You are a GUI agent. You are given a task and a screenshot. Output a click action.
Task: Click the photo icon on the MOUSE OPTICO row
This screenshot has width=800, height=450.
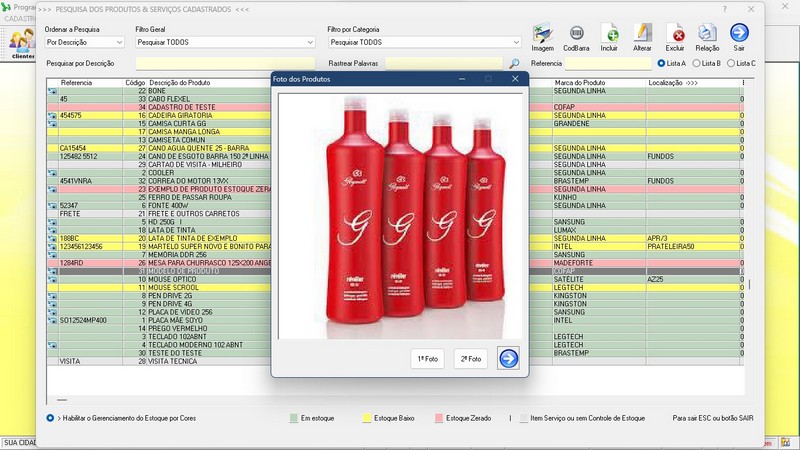[52, 279]
